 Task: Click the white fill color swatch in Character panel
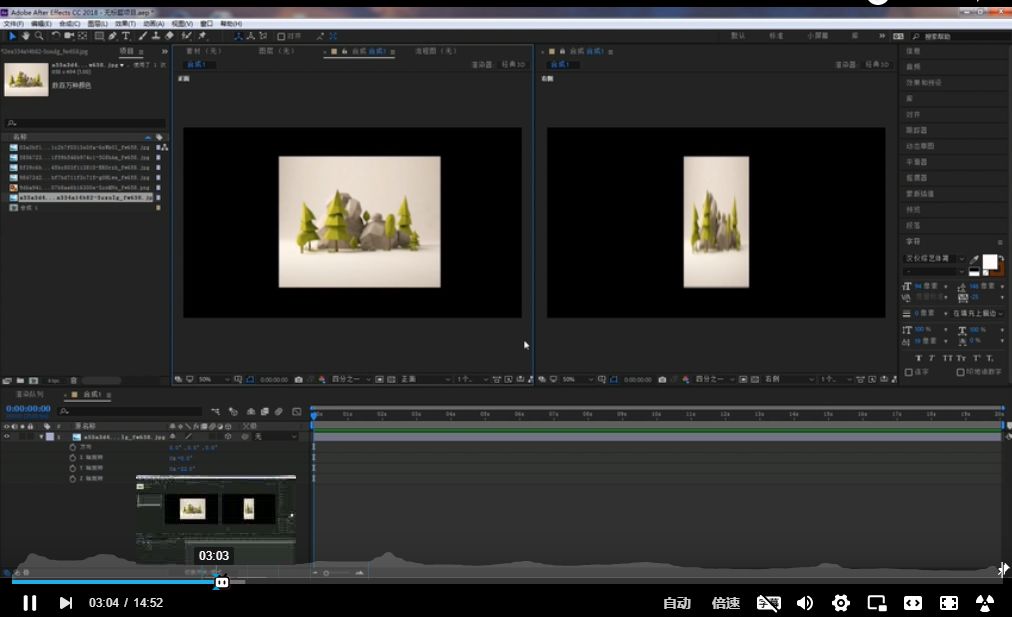[x=989, y=261]
